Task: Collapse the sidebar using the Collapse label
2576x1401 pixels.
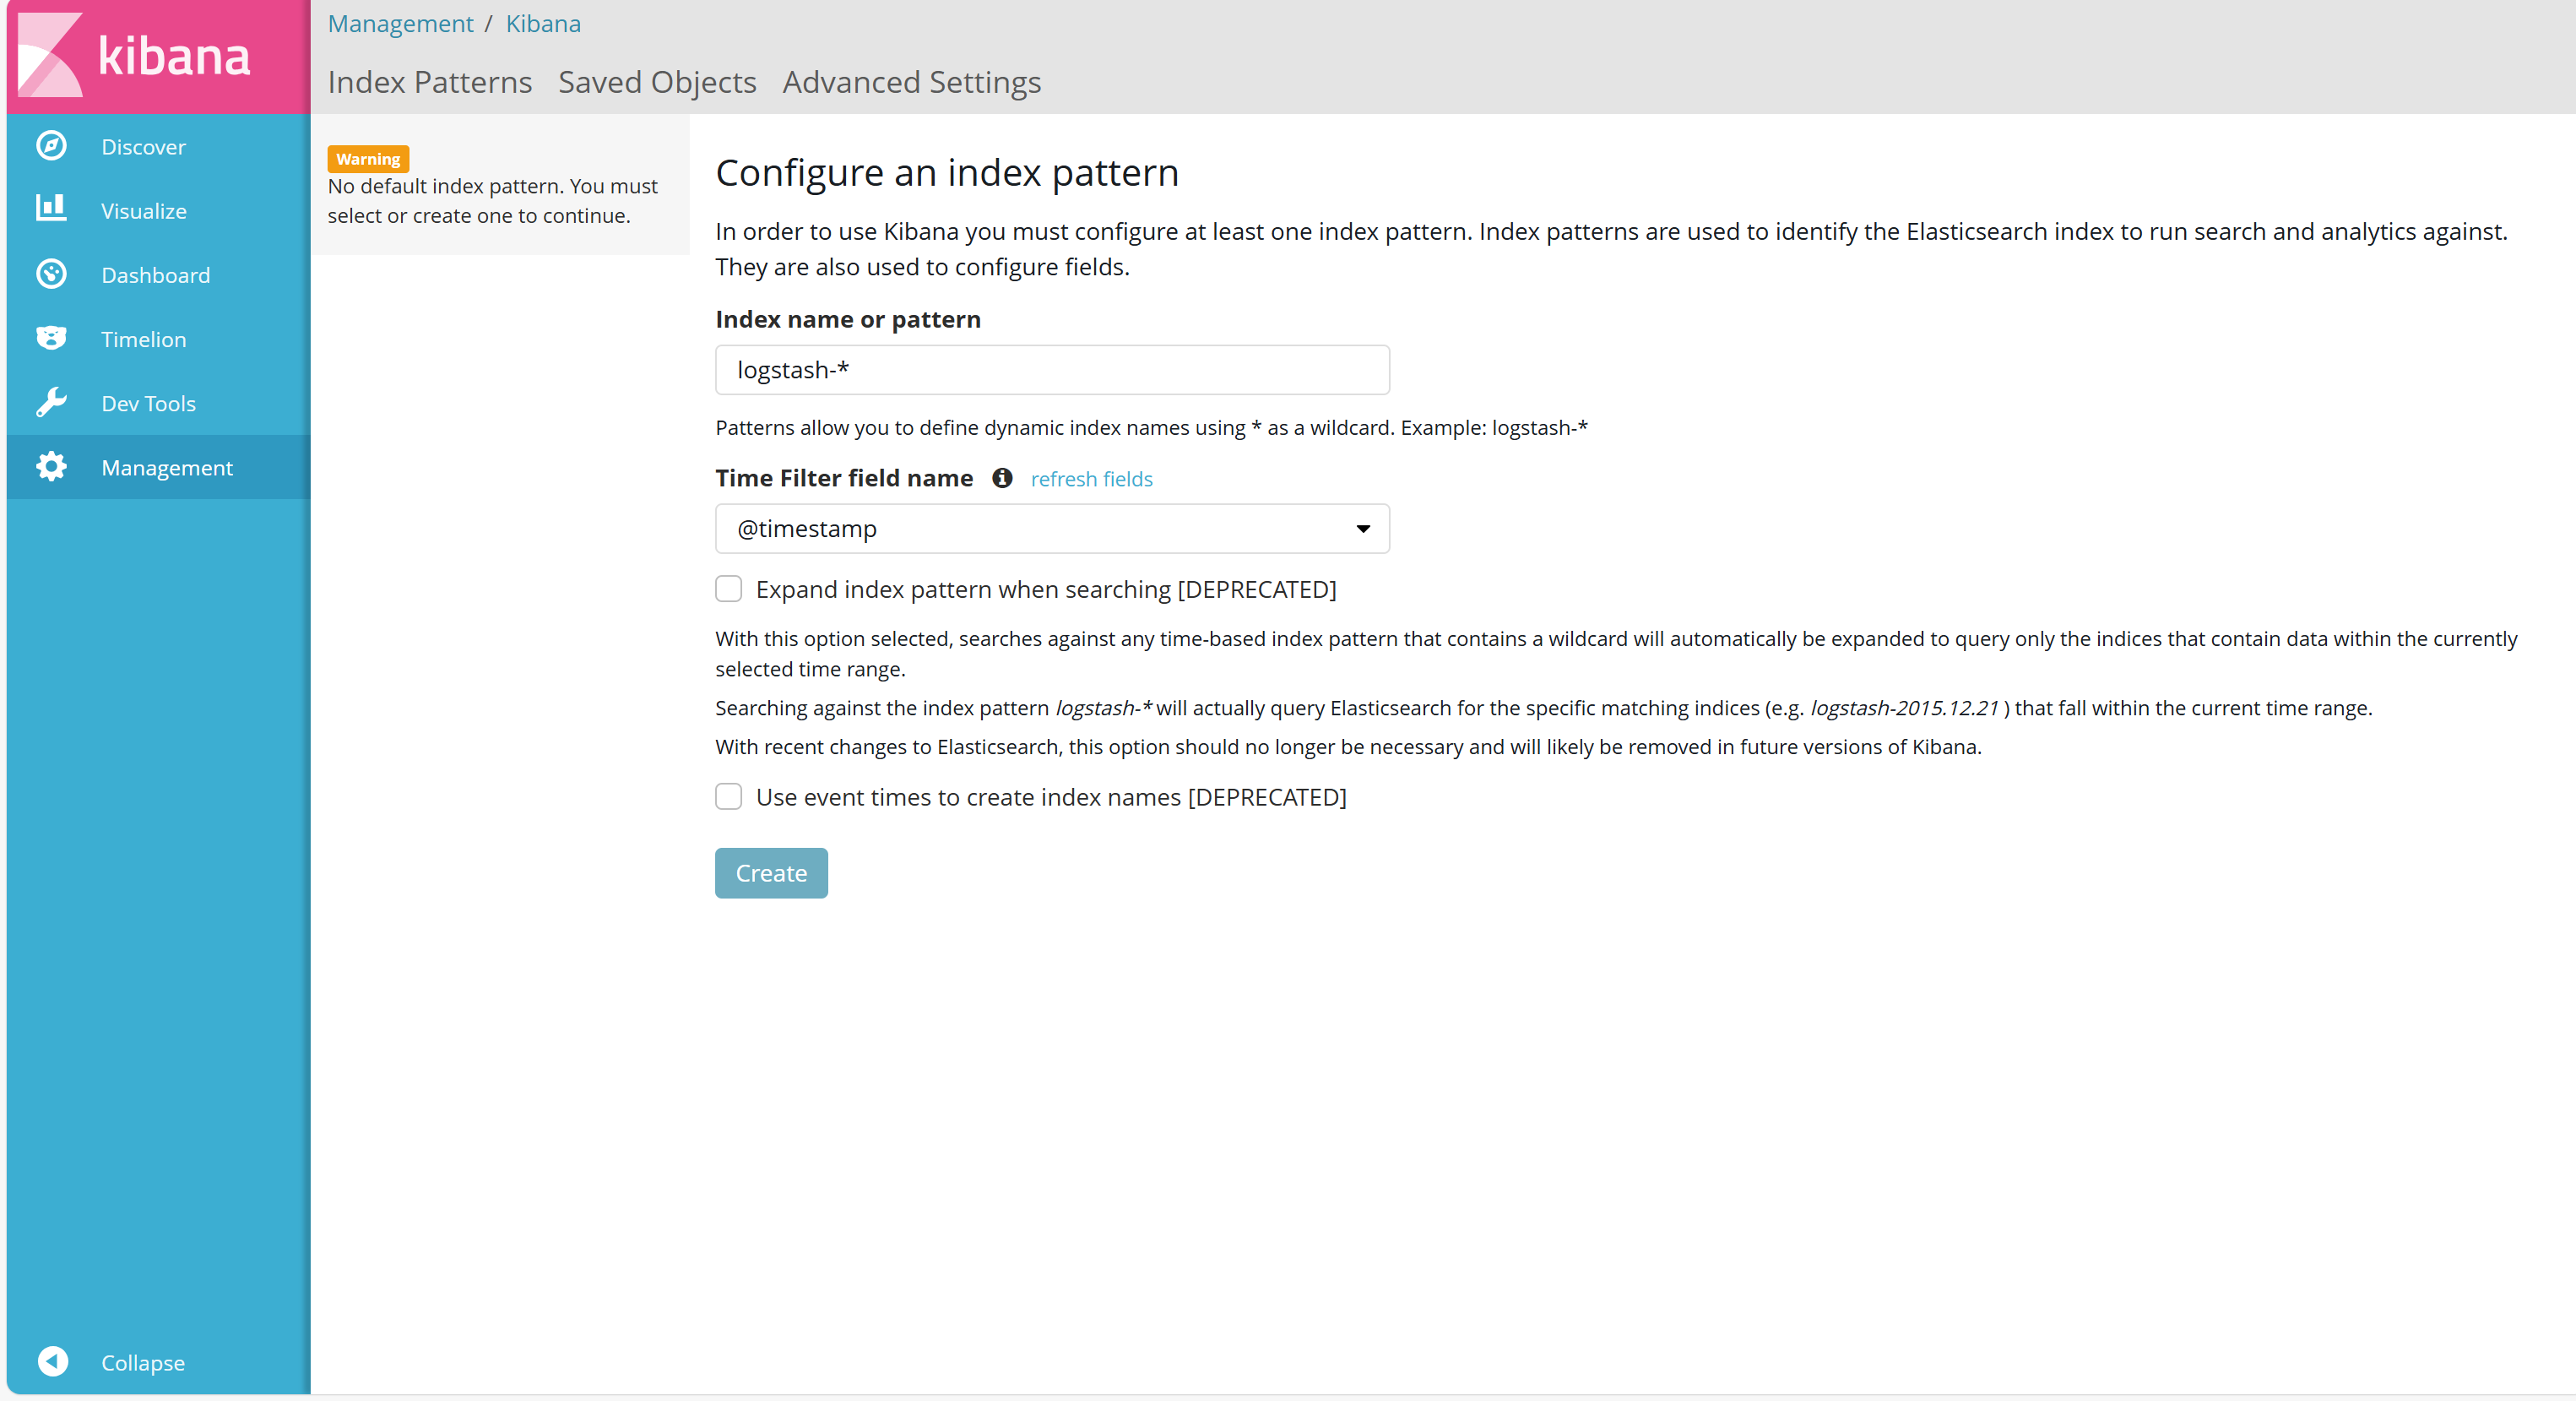Action: pos(143,1363)
